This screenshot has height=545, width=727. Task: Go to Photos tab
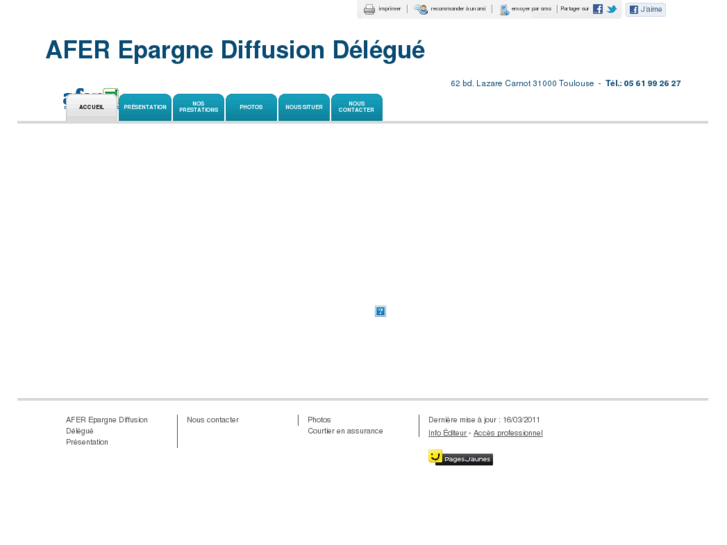[251, 108]
